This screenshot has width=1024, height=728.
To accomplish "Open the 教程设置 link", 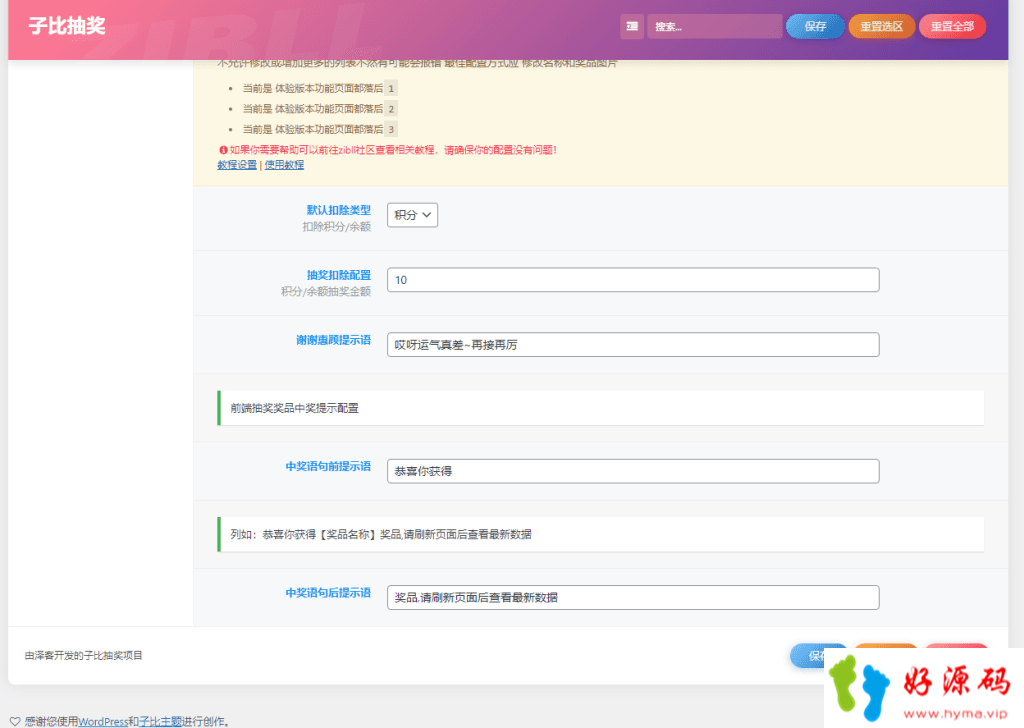I will click(237, 165).
